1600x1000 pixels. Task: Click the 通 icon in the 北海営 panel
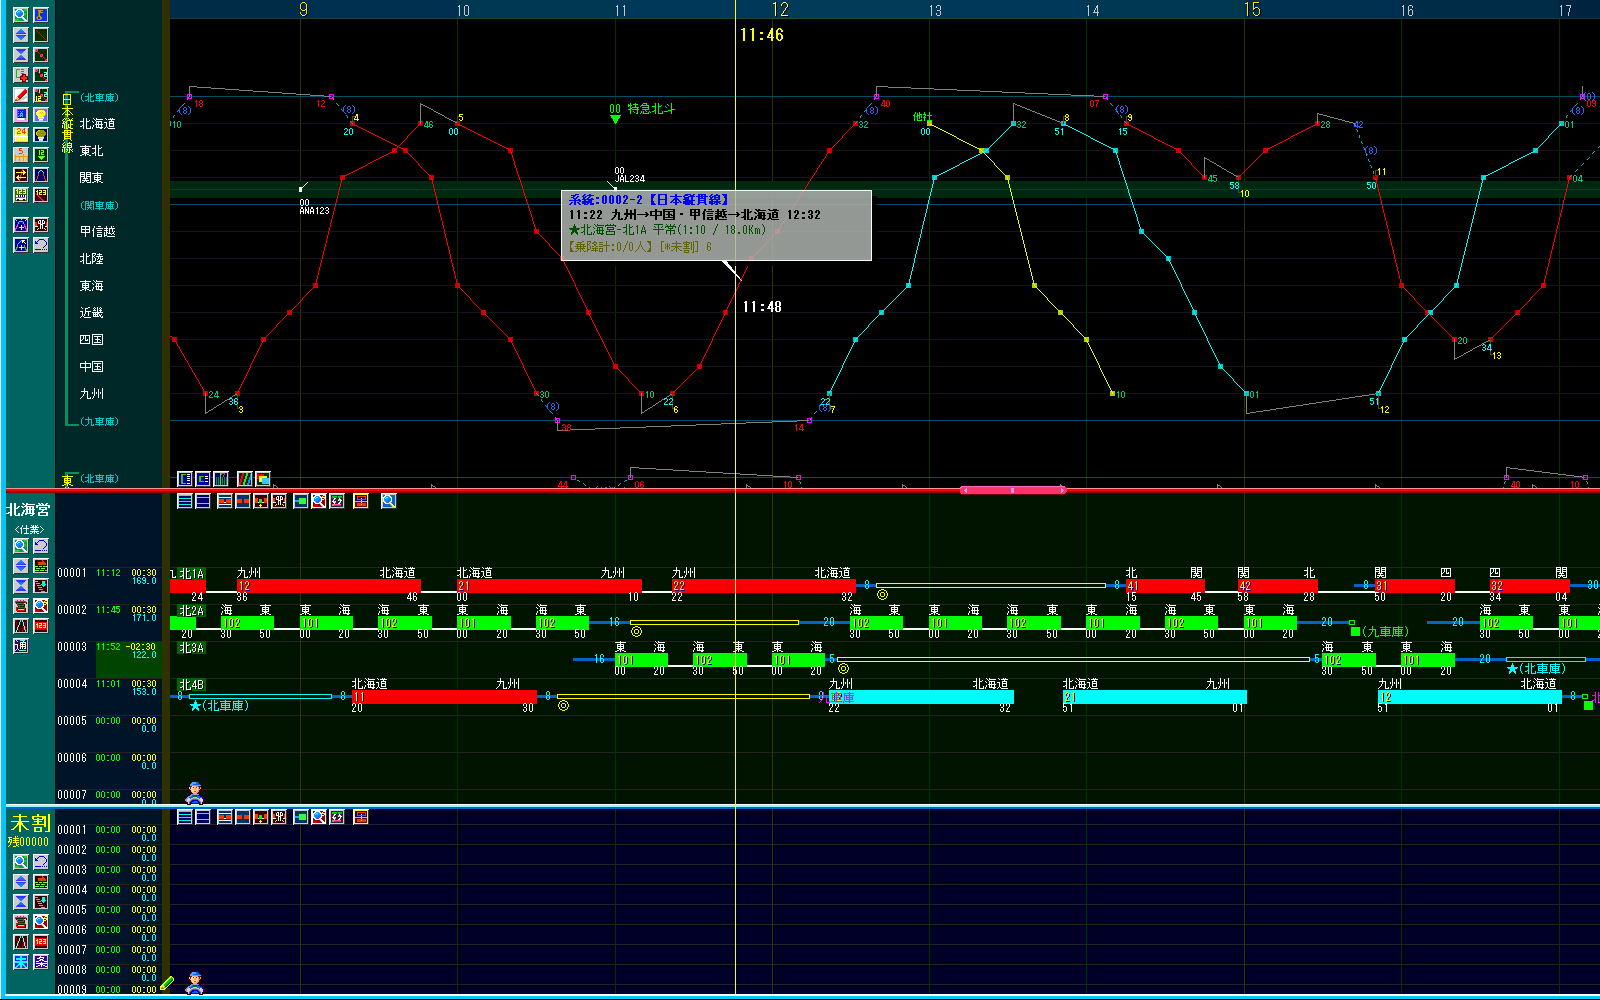(20, 646)
